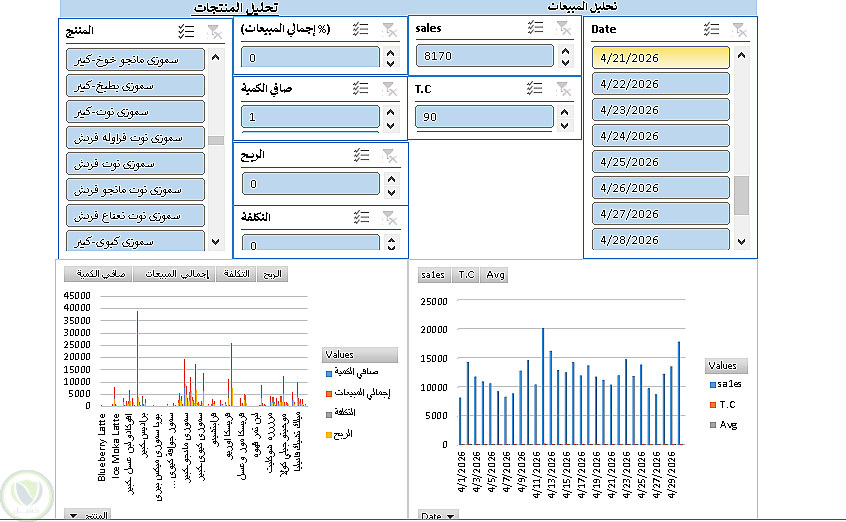Open the المنتج field dropdown under the chart
The width and height of the screenshot is (846, 522).
[86, 515]
